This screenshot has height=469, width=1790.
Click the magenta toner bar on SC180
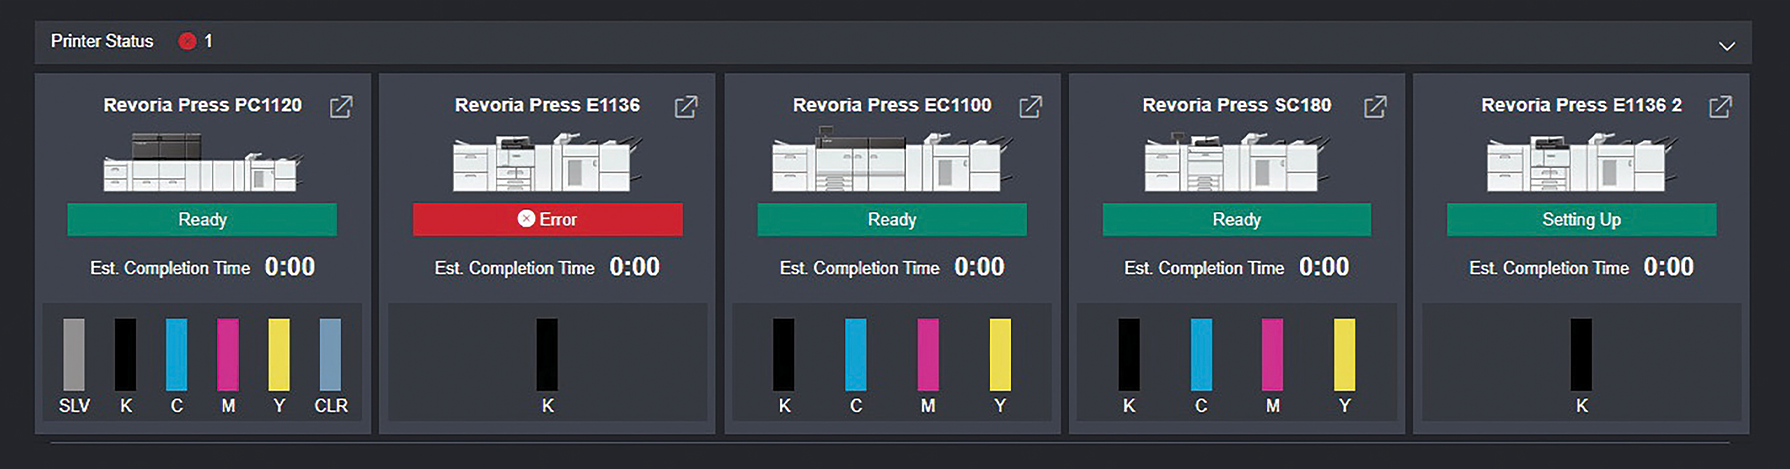pyautogui.click(x=1272, y=354)
